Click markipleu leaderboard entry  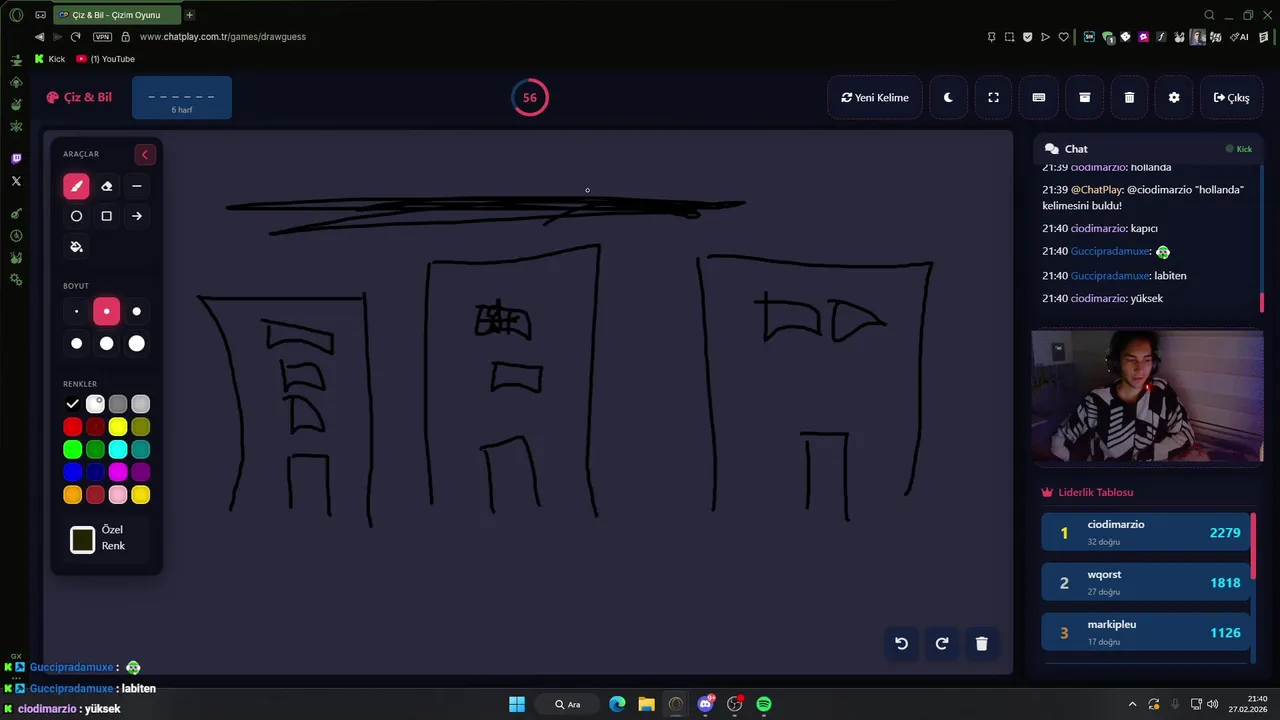tap(1146, 632)
